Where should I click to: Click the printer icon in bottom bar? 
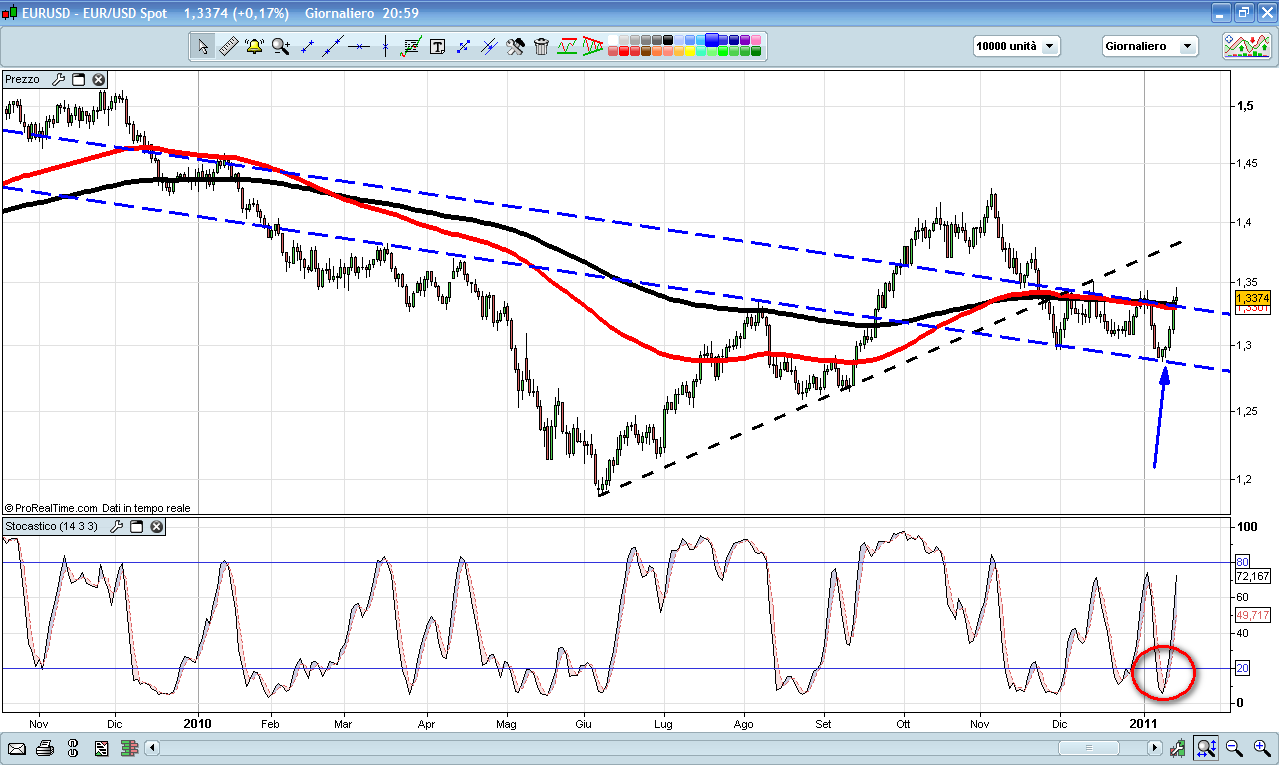[x=45, y=748]
